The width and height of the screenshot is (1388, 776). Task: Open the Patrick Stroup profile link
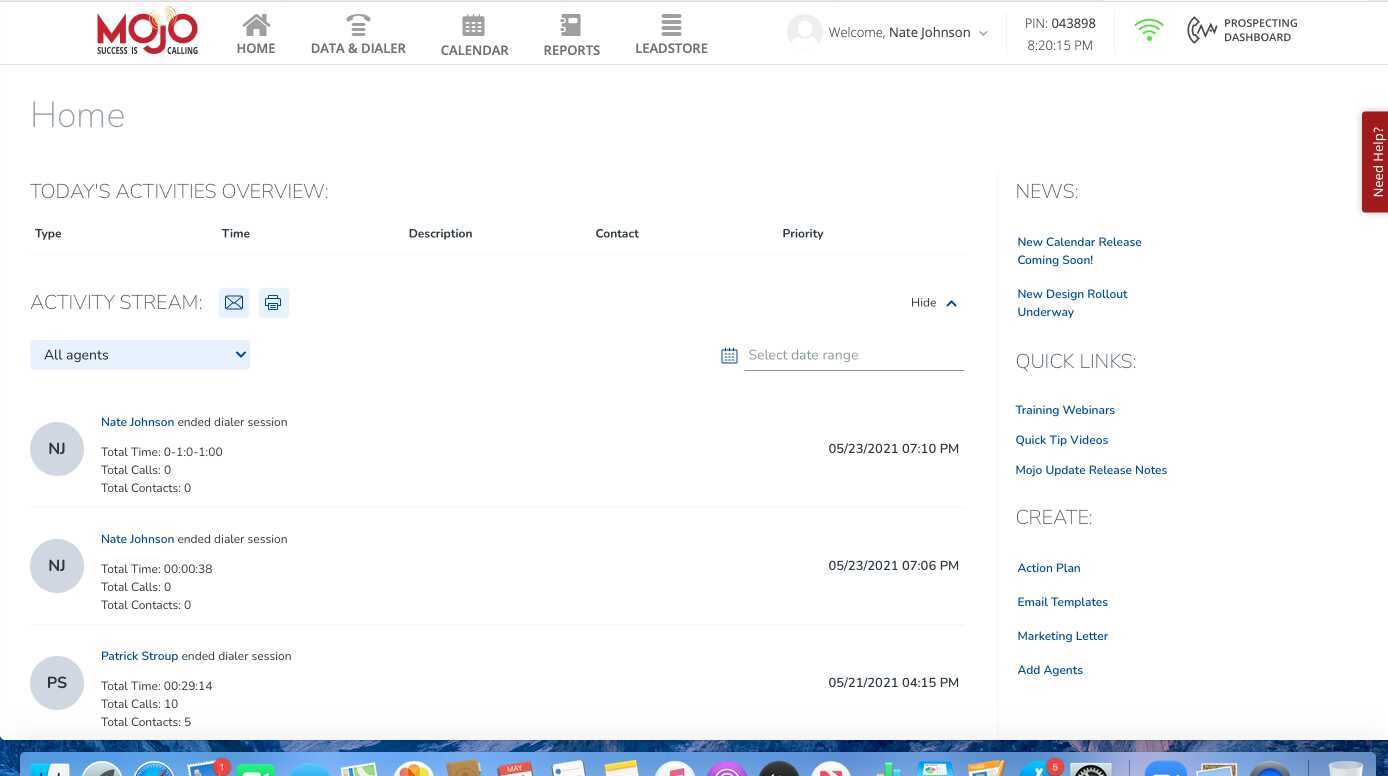[x=139, y=656]
